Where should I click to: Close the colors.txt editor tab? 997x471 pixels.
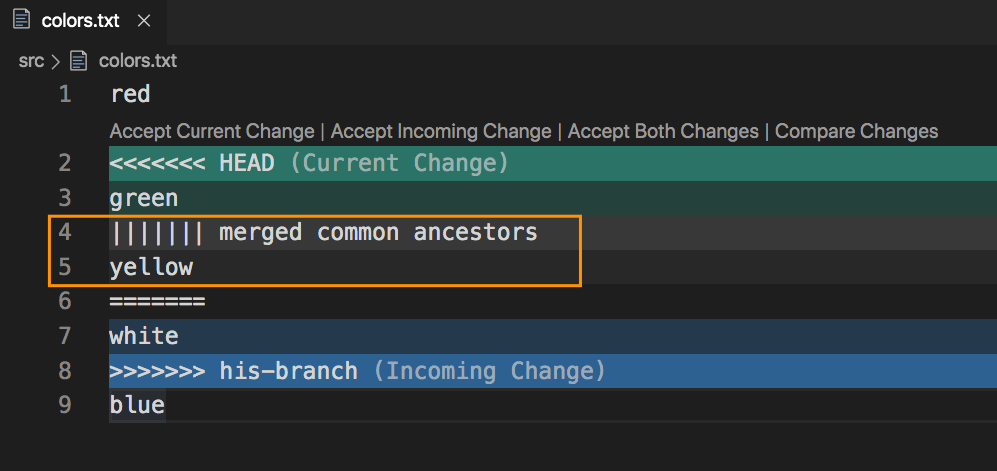point(141,21)
